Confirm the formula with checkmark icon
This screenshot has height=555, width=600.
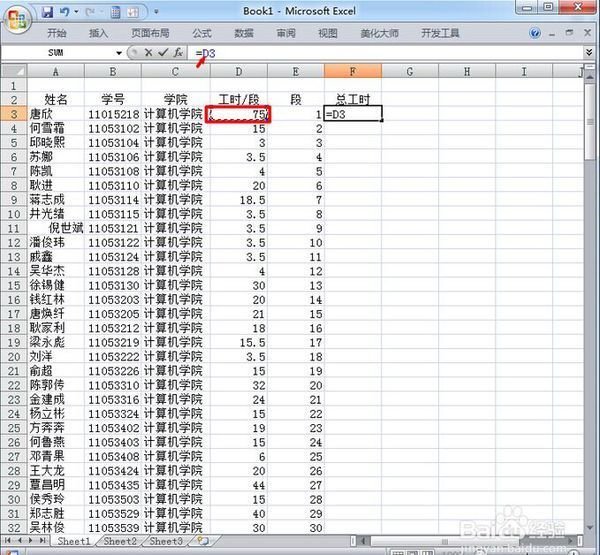coord(163,52)
